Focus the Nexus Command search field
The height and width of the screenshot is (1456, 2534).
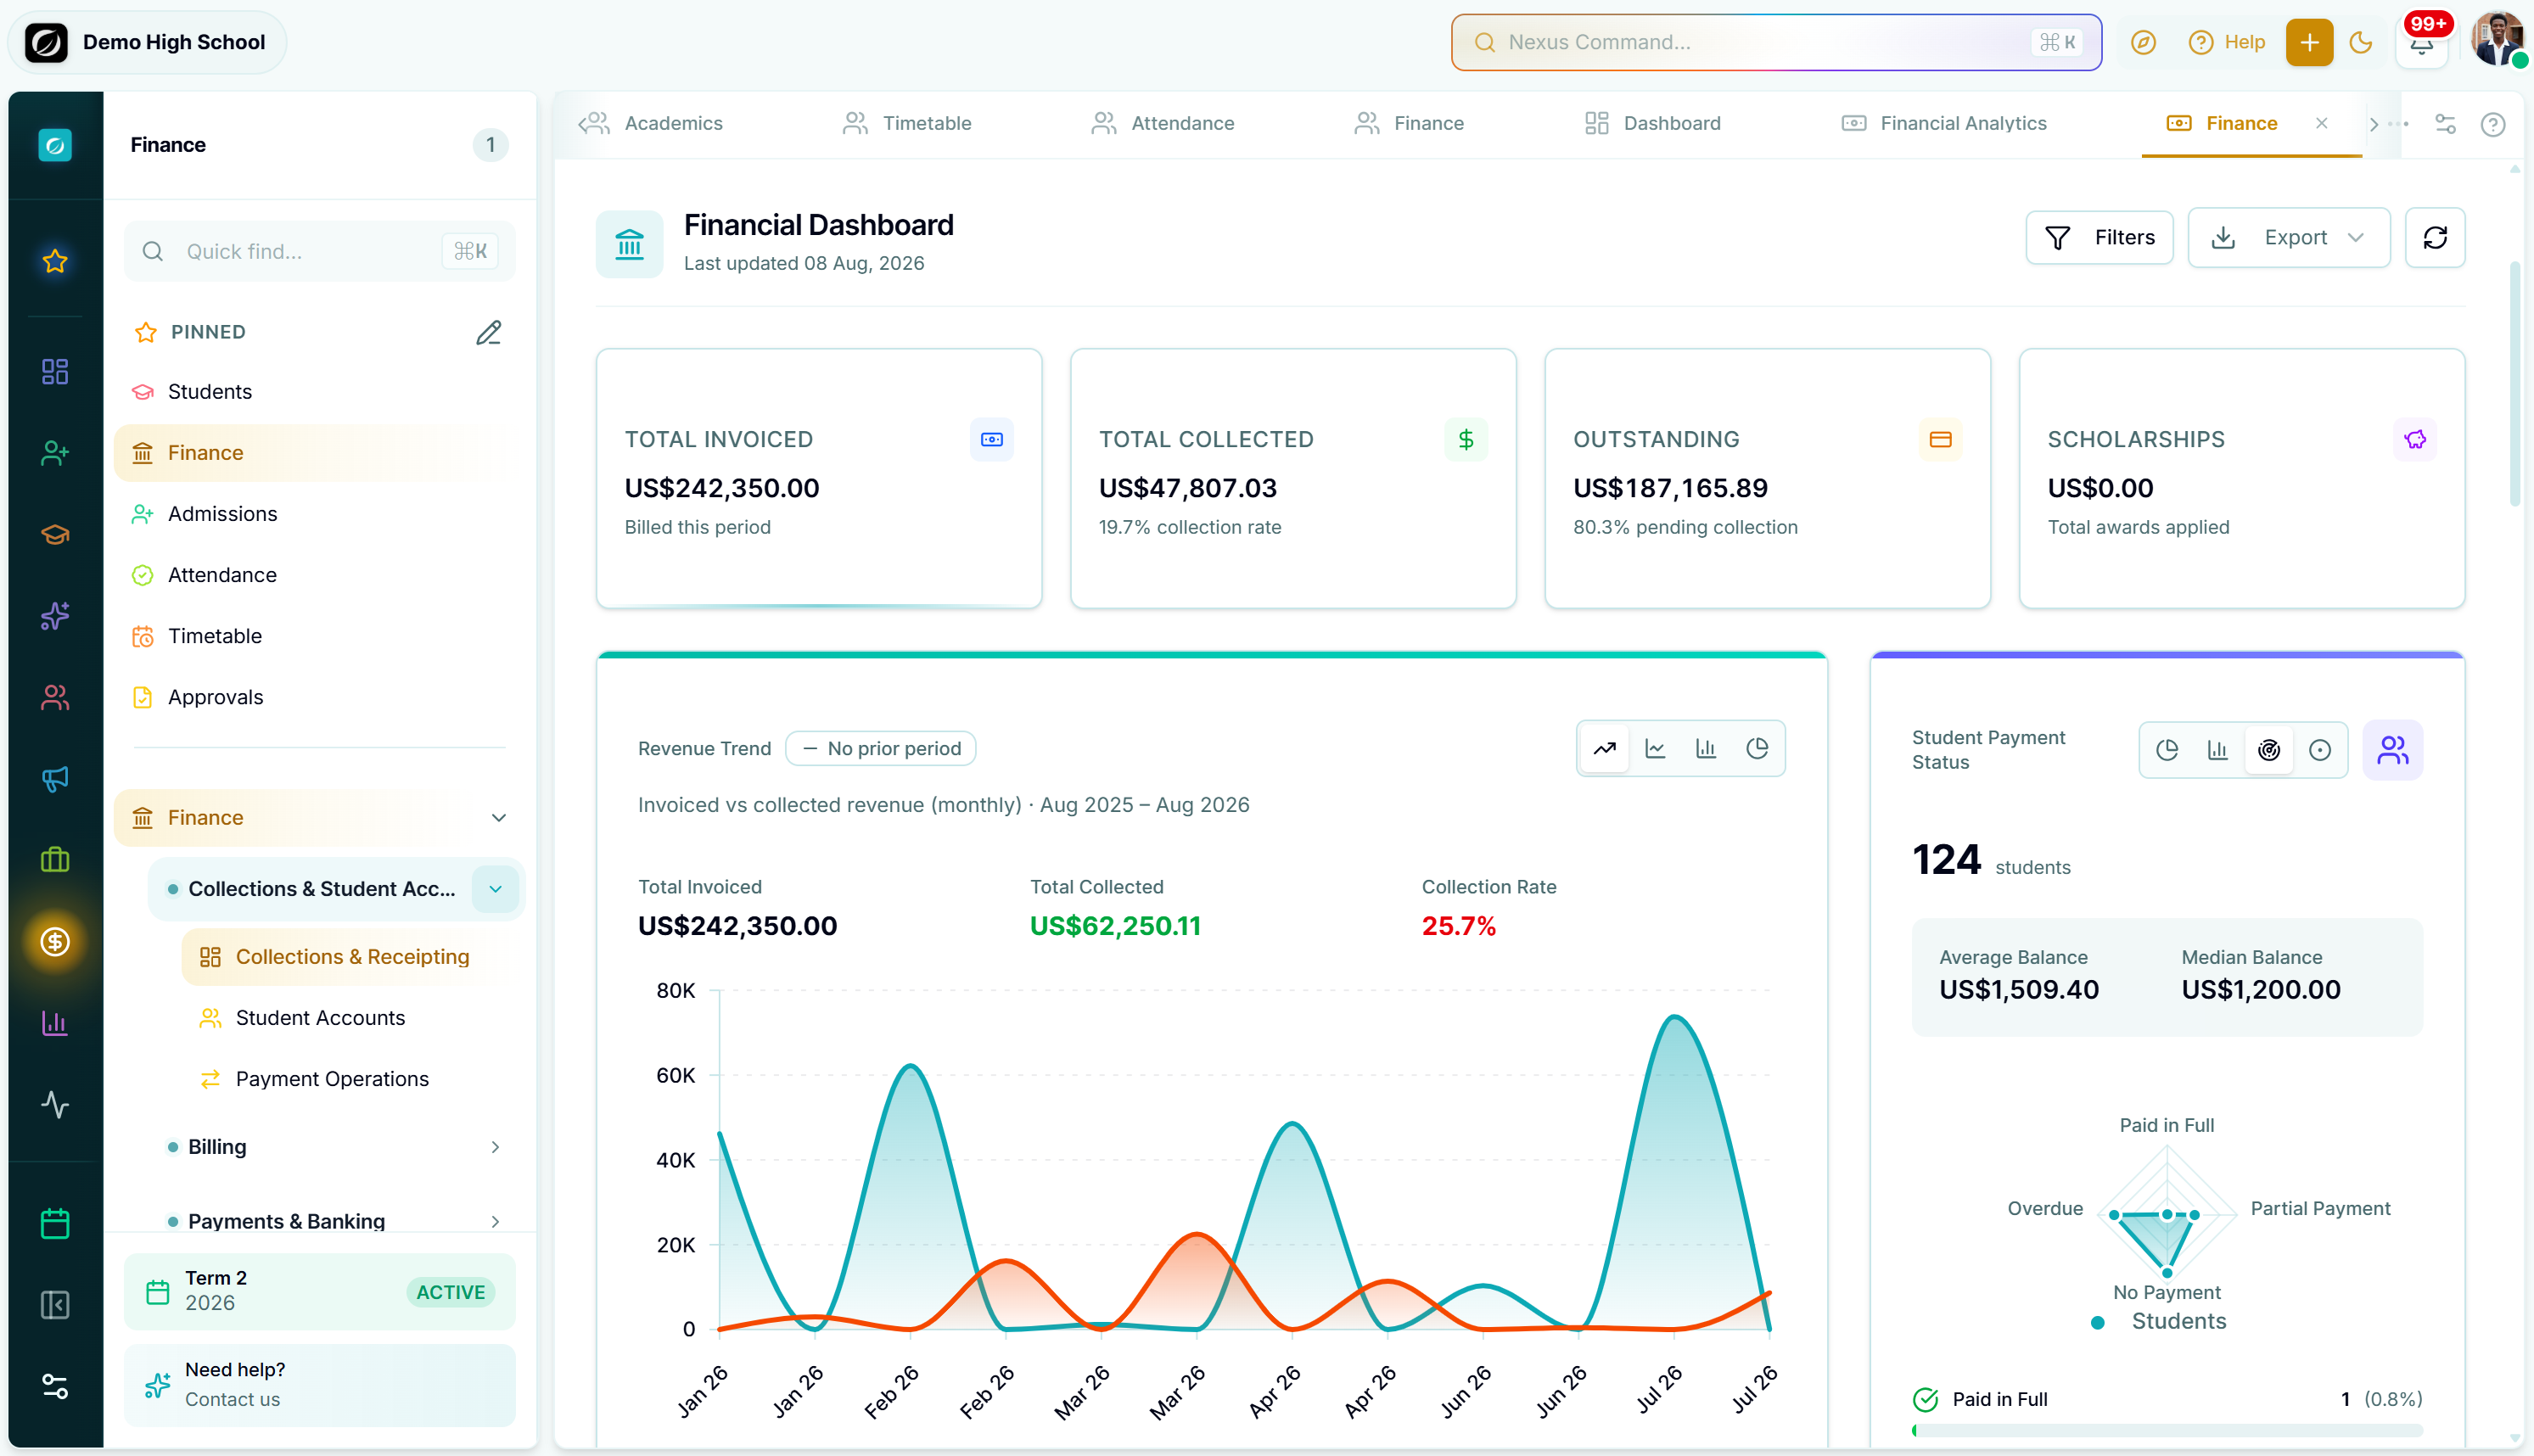tap(1776, 42)
